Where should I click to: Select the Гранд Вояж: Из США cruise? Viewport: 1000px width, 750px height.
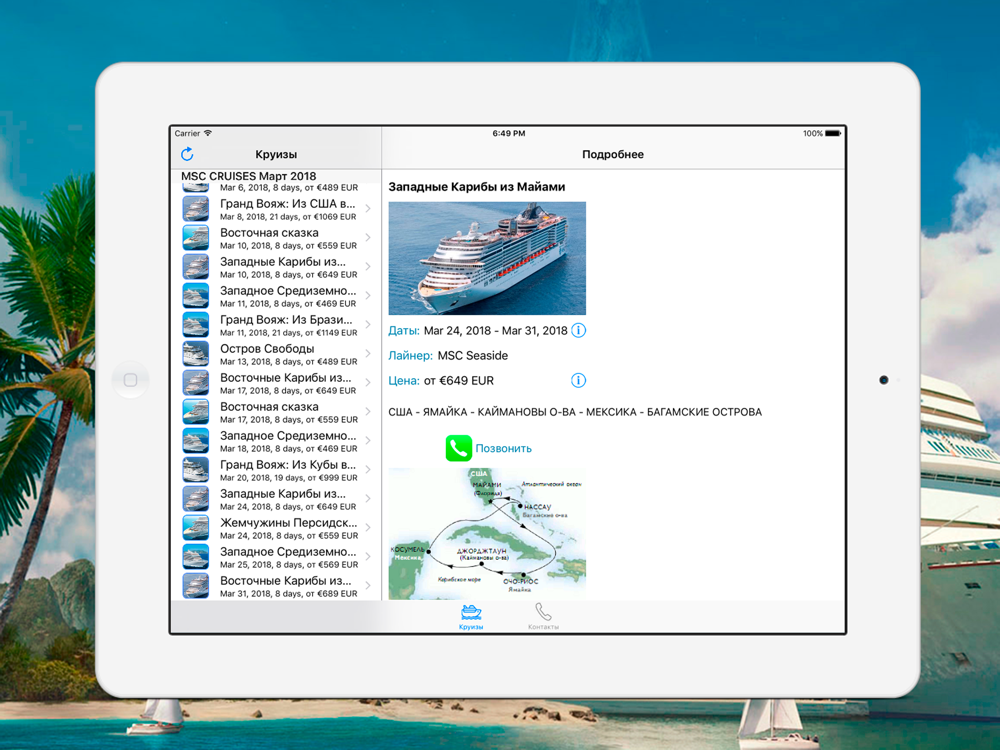(276, 209)
